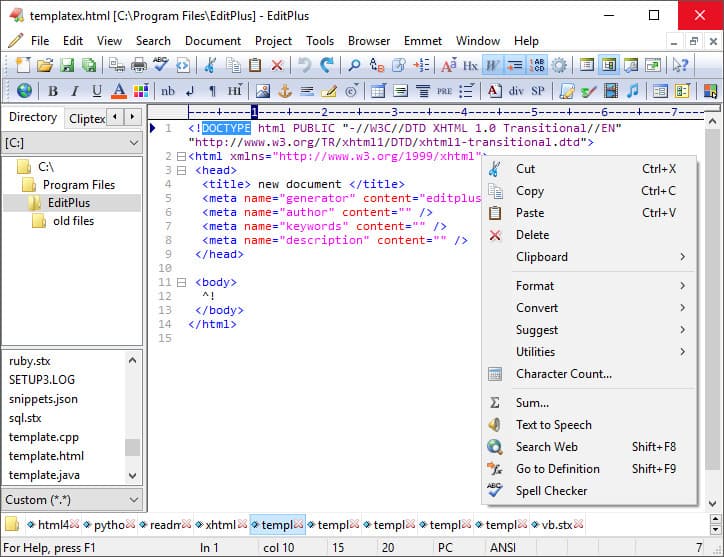Click the Bold formatting icon
Screen dimensions: 724x557
pos(53,91)
